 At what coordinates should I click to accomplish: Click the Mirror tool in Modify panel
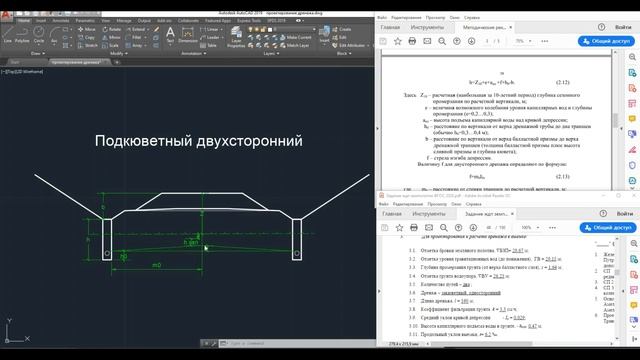(x=111, y=38)
